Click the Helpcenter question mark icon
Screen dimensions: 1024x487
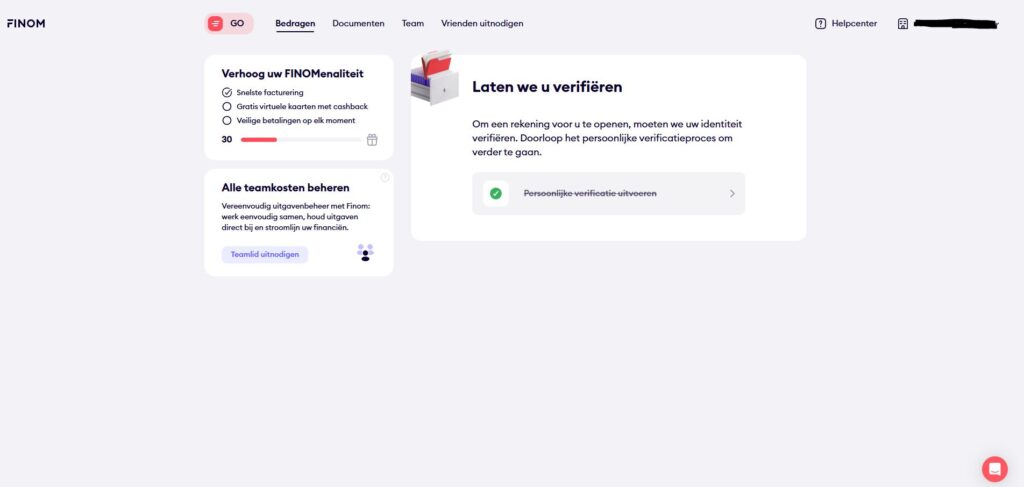point(821,23)
